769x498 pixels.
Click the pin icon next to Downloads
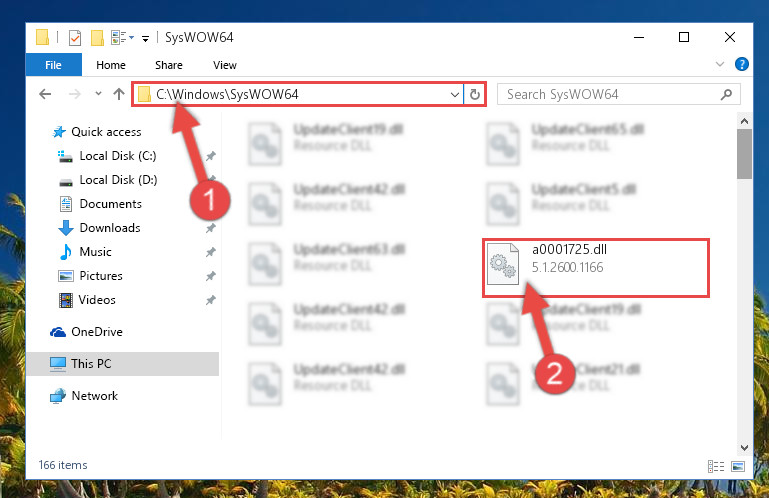pyautogui.click(x=210, y=228)
